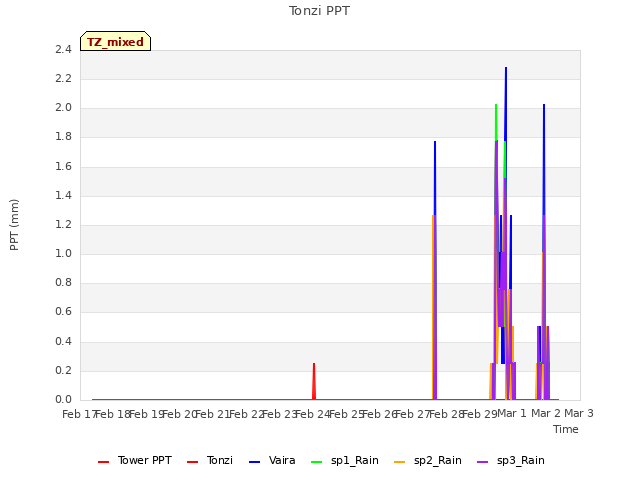640x480 pixels.
Task: Click the Time x-axis label
Action: tap(566, 429)
